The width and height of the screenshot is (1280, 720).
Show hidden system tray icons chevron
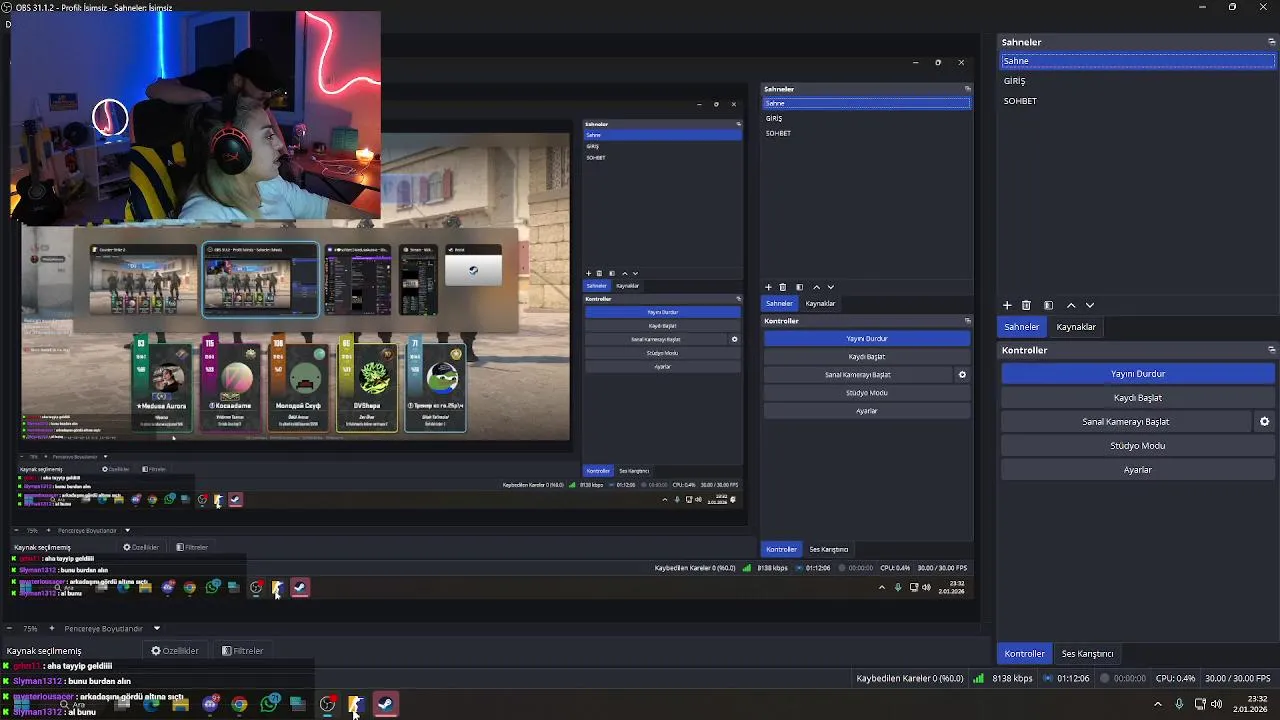pos(1158,704)
